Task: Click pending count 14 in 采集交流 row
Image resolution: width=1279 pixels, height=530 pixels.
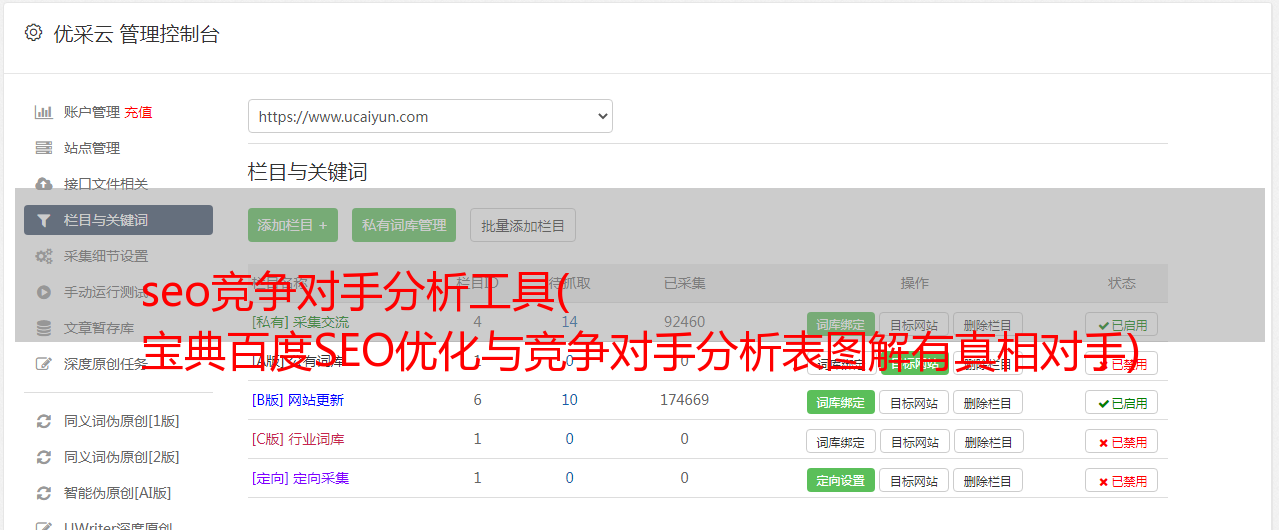Action: click(569, 322)
